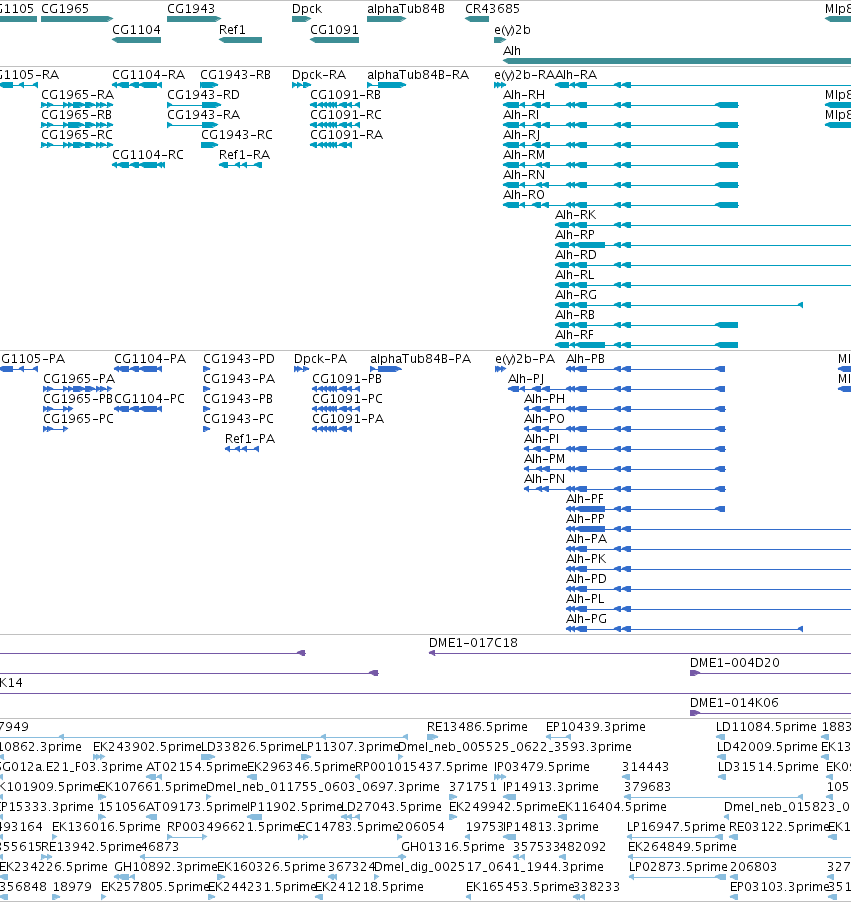Select BAC clone DME1-017C18
Screen dimensions: 851x902
click(x=640, y=653)
